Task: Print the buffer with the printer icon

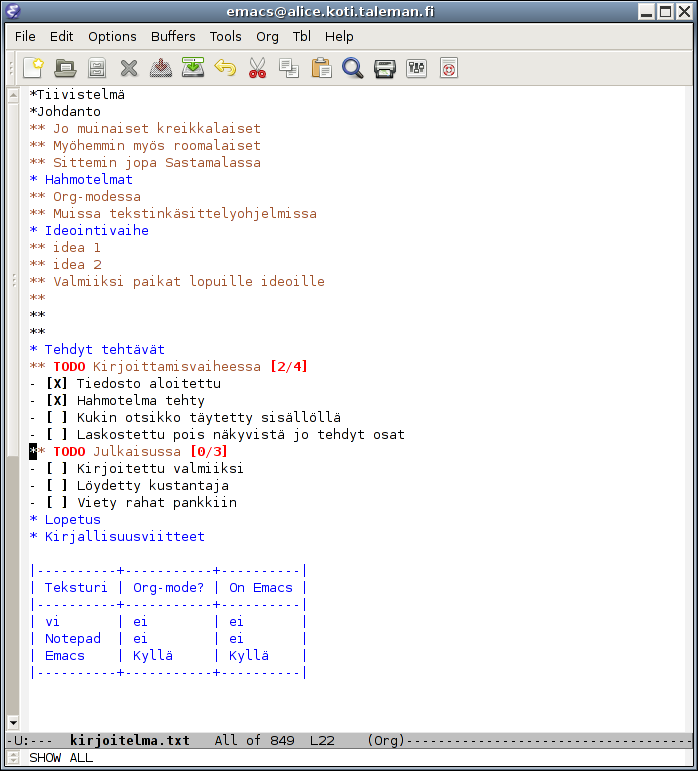Action: coord(384,68)
